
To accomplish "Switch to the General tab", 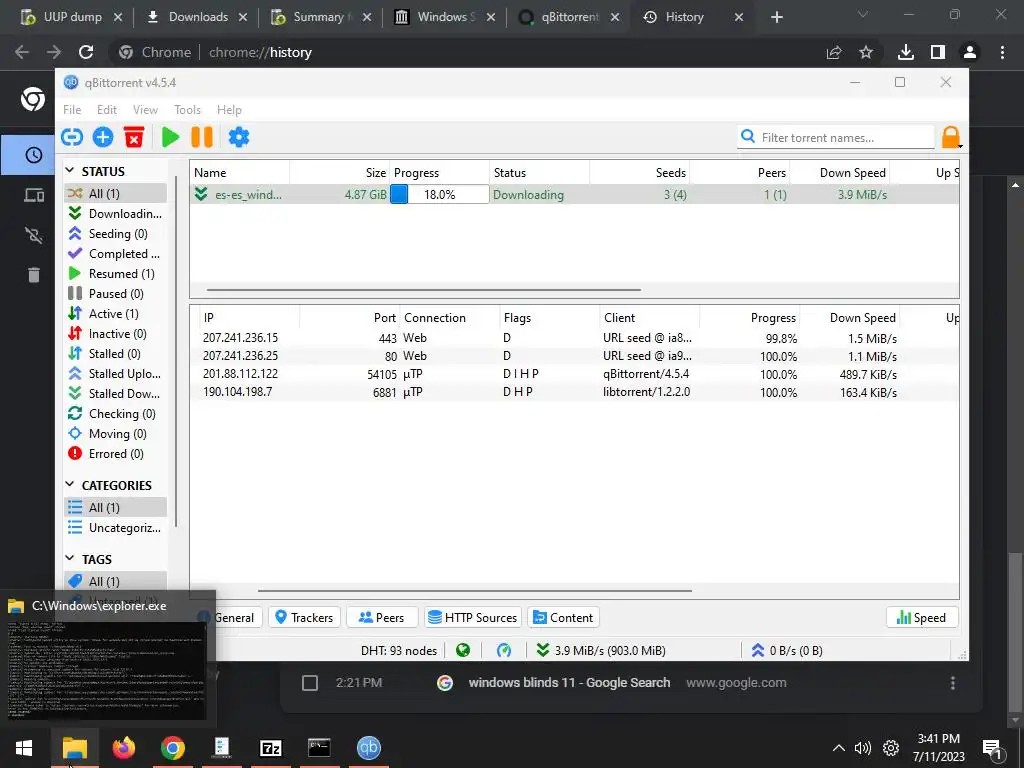I will pos(232,617).
